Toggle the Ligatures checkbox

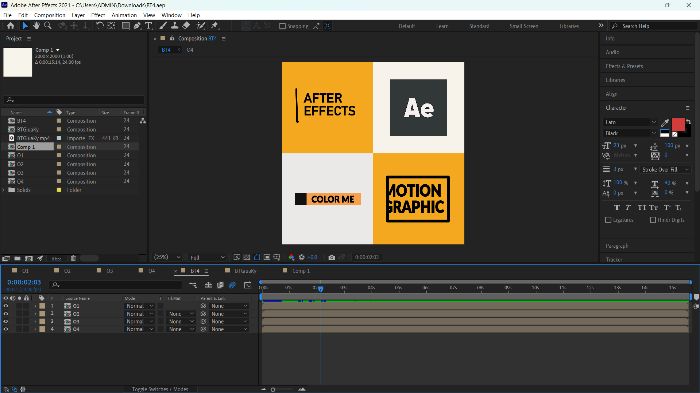coord(608,220)
